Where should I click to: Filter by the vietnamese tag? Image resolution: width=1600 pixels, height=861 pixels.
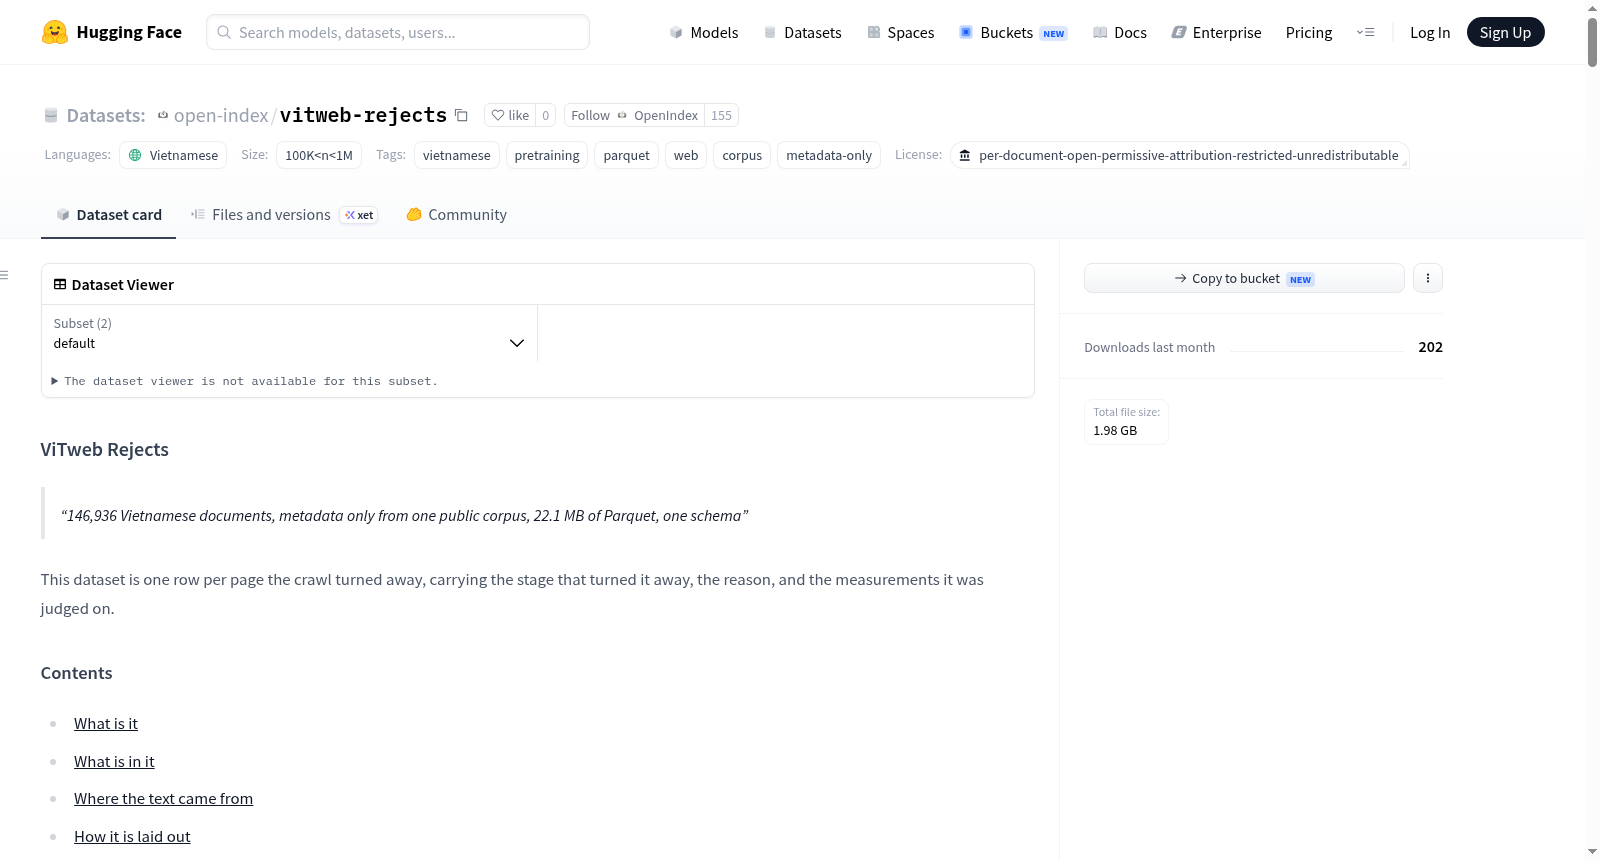(456, 155)
